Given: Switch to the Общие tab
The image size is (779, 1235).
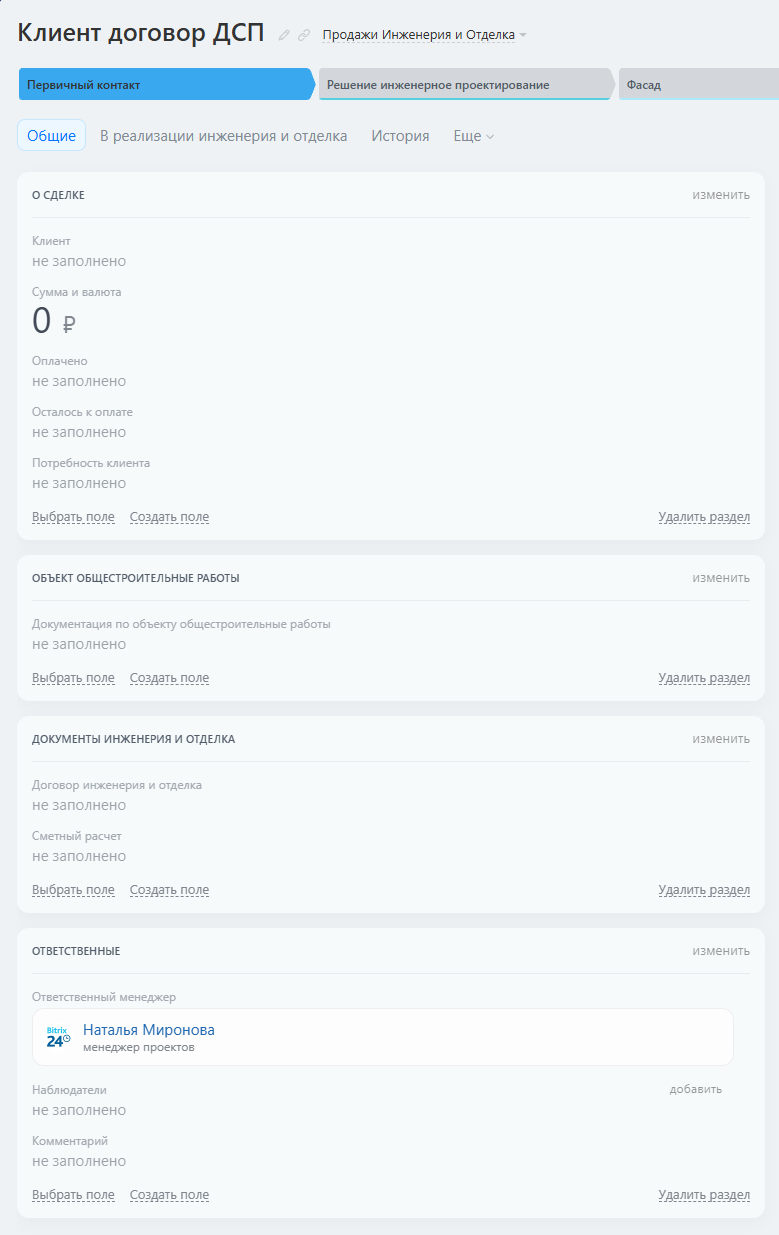Looking at the screenshot, I should (51, 136).
